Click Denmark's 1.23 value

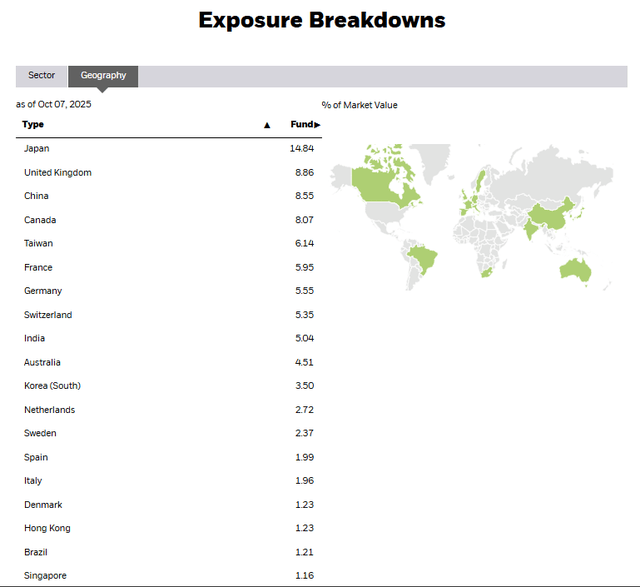304,505
